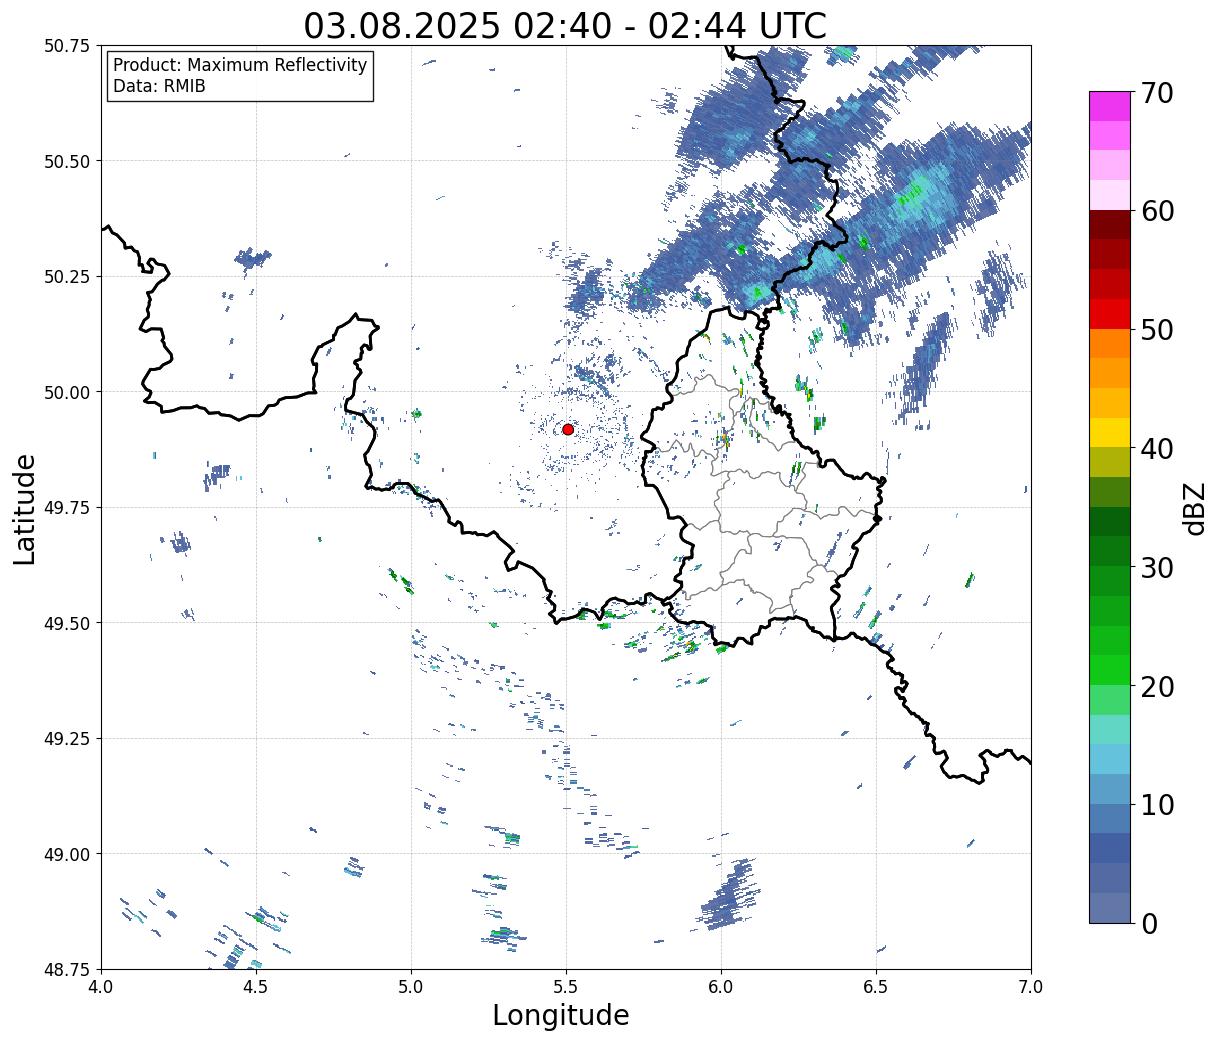Screen dimensions: 1219x1040
Task: Click the latitude tick label 49.75
Action: tap(67, 508)
